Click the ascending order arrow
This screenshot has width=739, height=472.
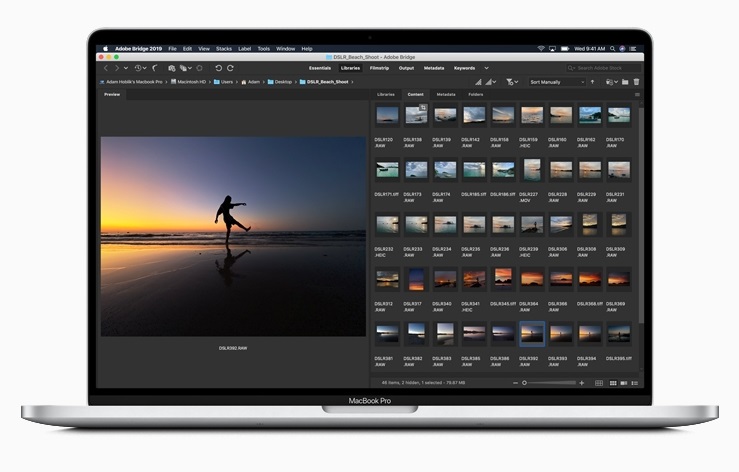pyautogui.click(x=592, y=82)
